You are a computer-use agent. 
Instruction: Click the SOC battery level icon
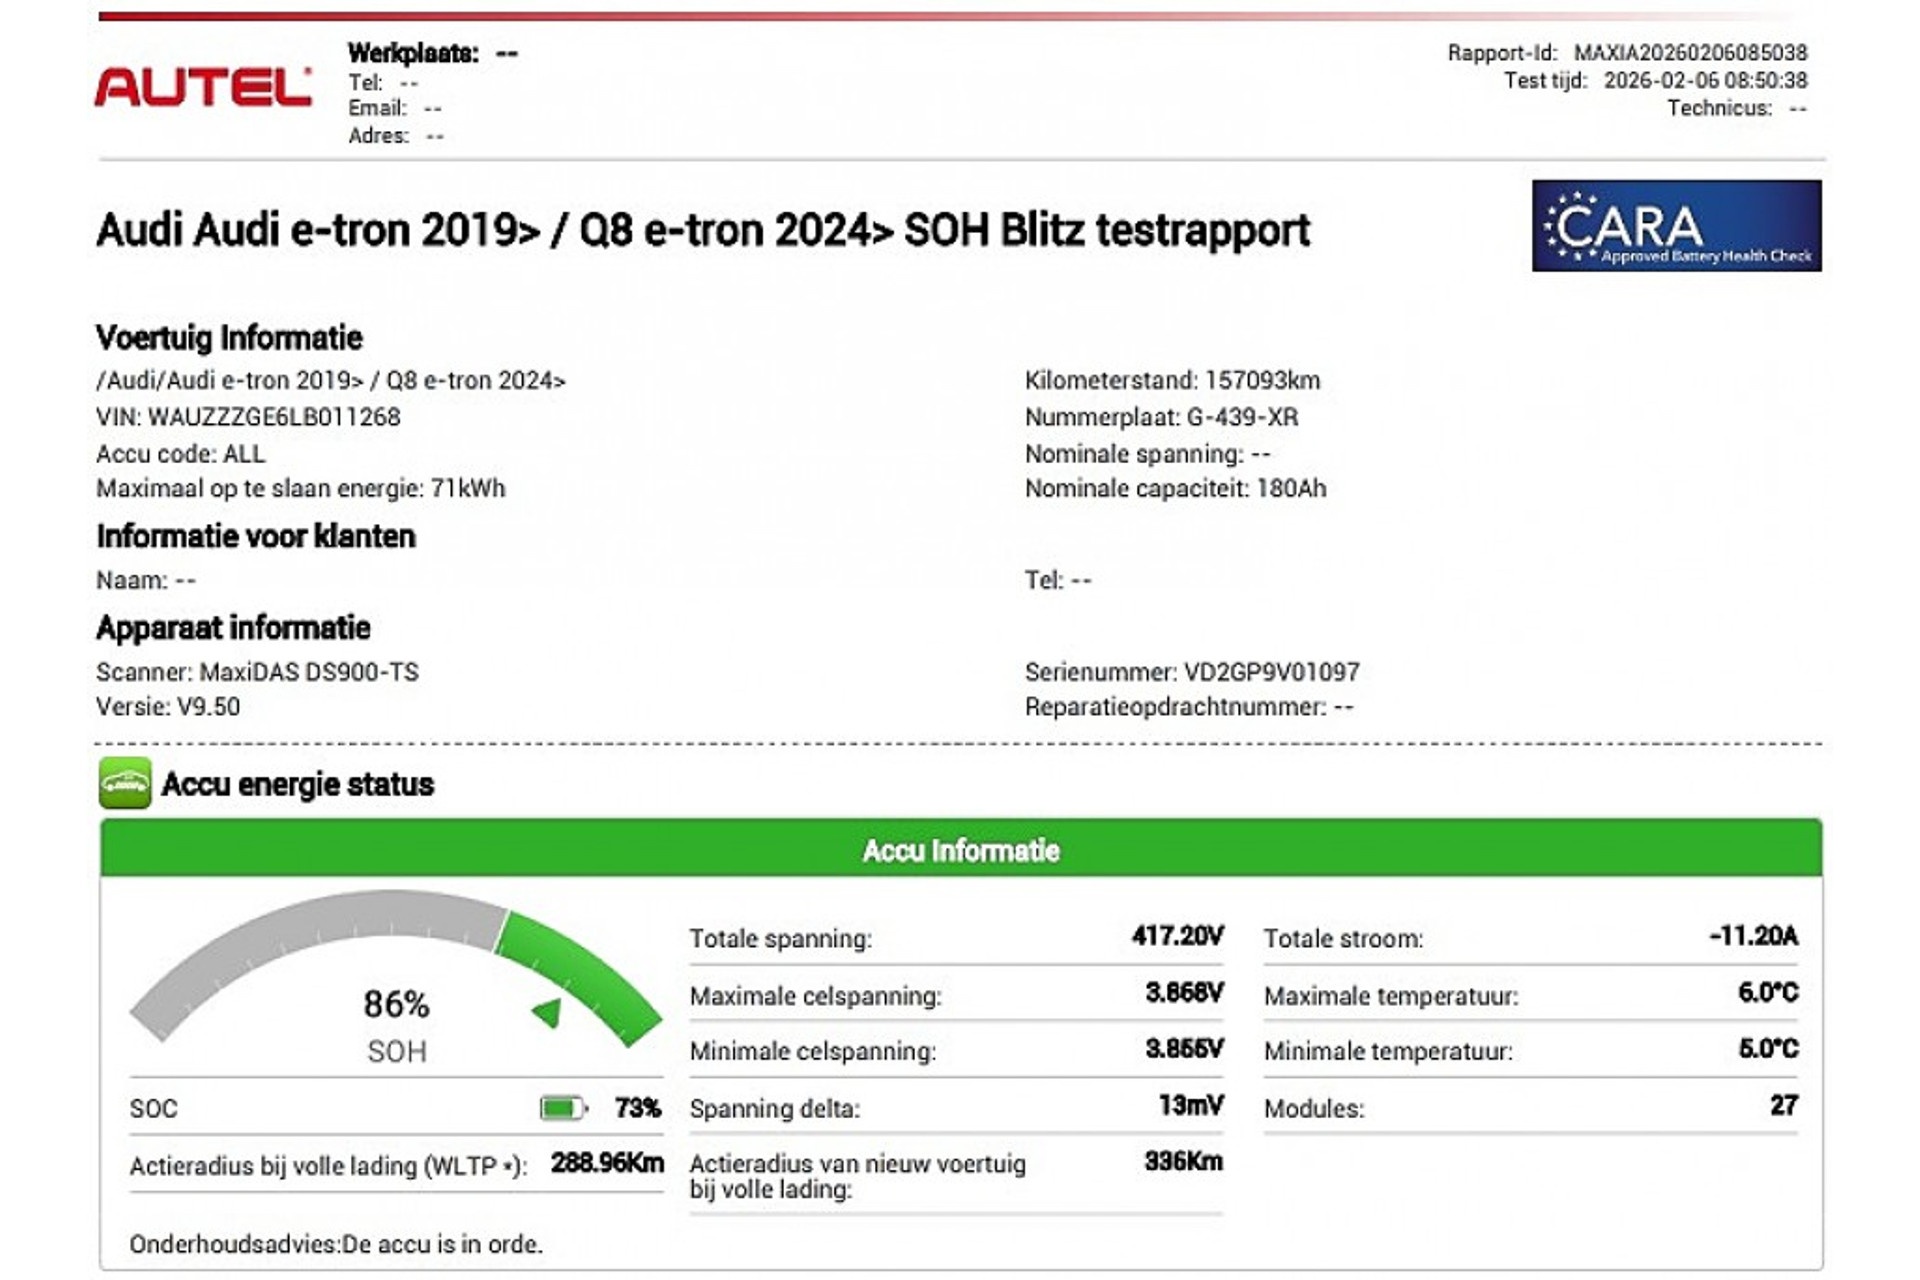click(x=563, y=1108)
